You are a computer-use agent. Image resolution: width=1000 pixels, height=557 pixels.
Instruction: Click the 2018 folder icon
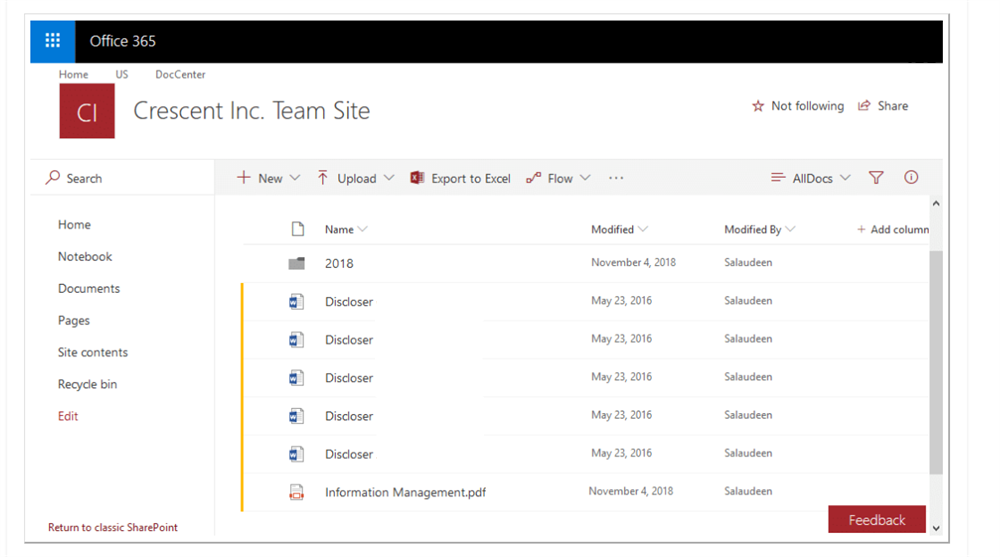[x=296, y=264]
